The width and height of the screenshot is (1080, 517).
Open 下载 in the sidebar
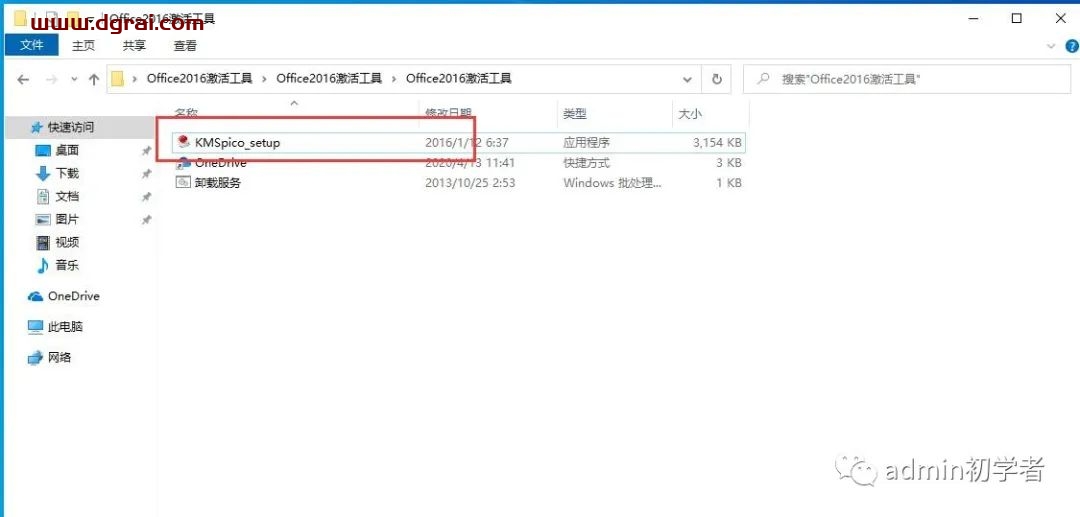point(67,173)
